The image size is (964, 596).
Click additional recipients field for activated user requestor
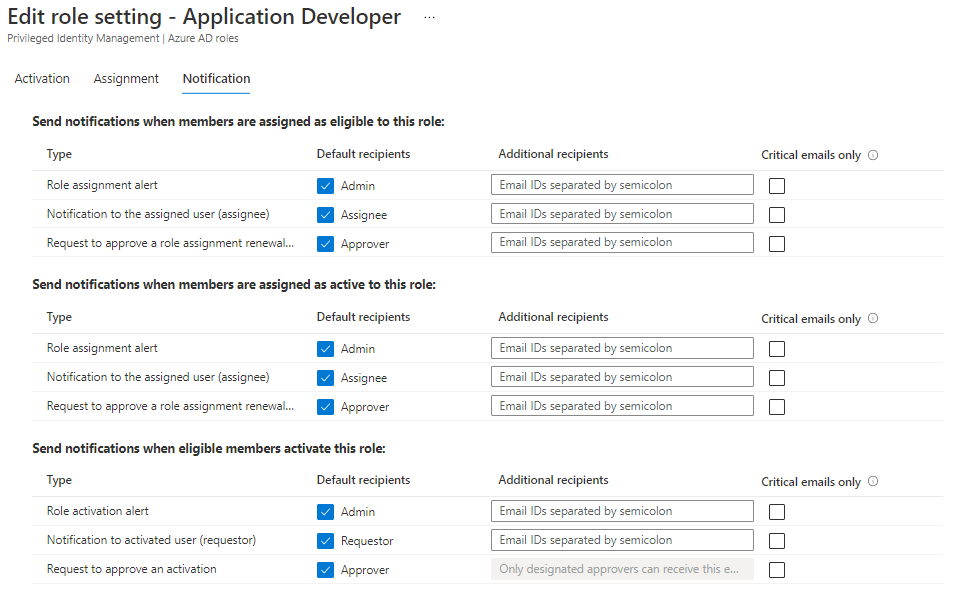point(622,540)
